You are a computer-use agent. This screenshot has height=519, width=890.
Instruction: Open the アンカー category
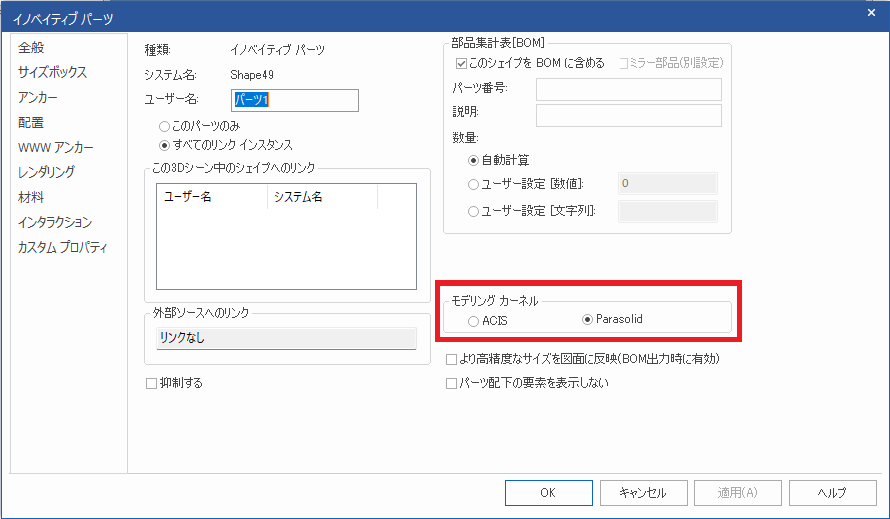pyautogui.click(x=37, y=98)
